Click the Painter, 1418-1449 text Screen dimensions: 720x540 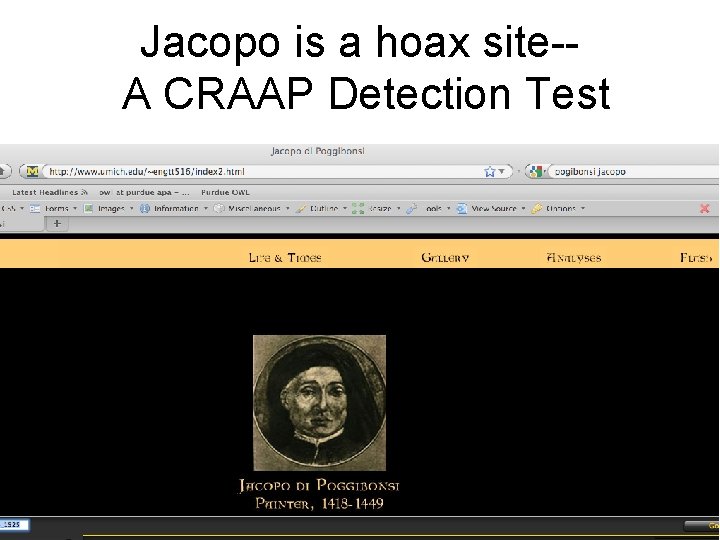click(x=319, y=504)
